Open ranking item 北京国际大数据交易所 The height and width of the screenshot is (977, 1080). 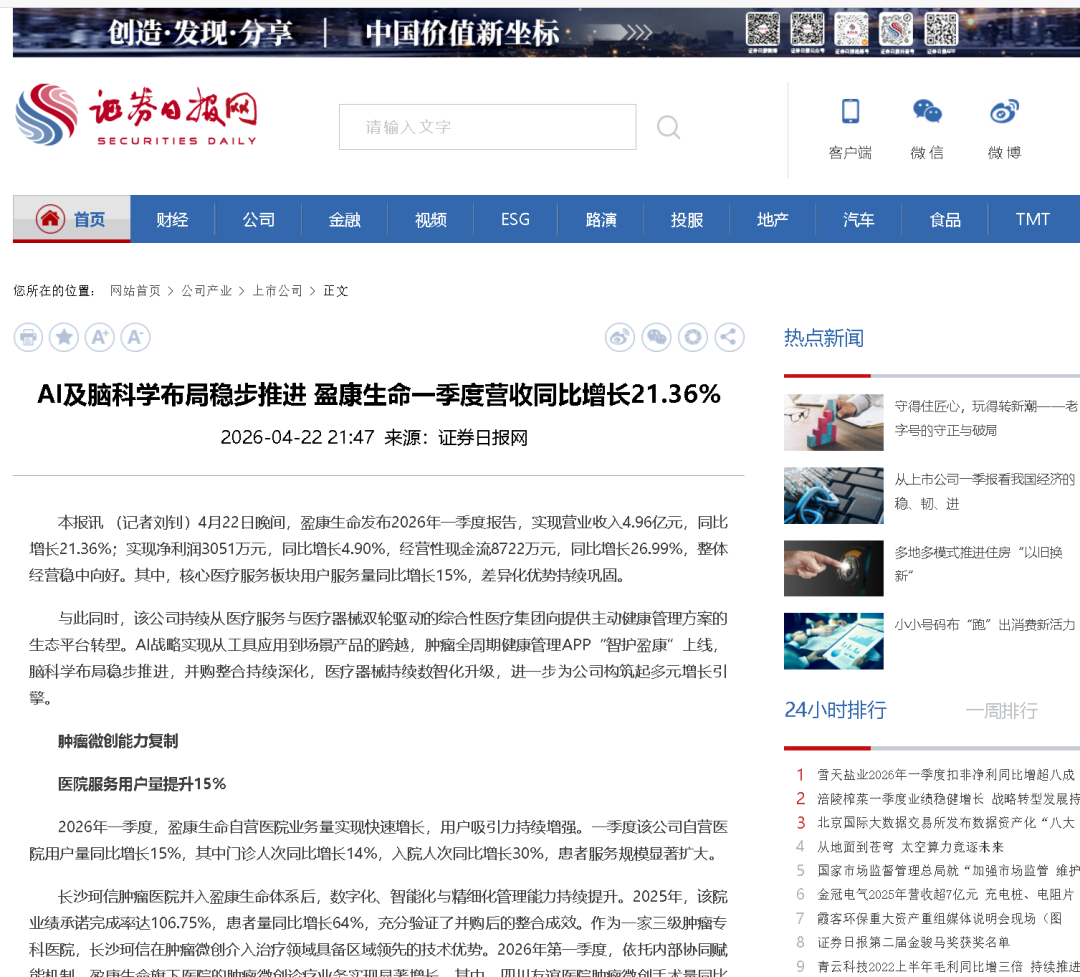[x=946, y=823]
